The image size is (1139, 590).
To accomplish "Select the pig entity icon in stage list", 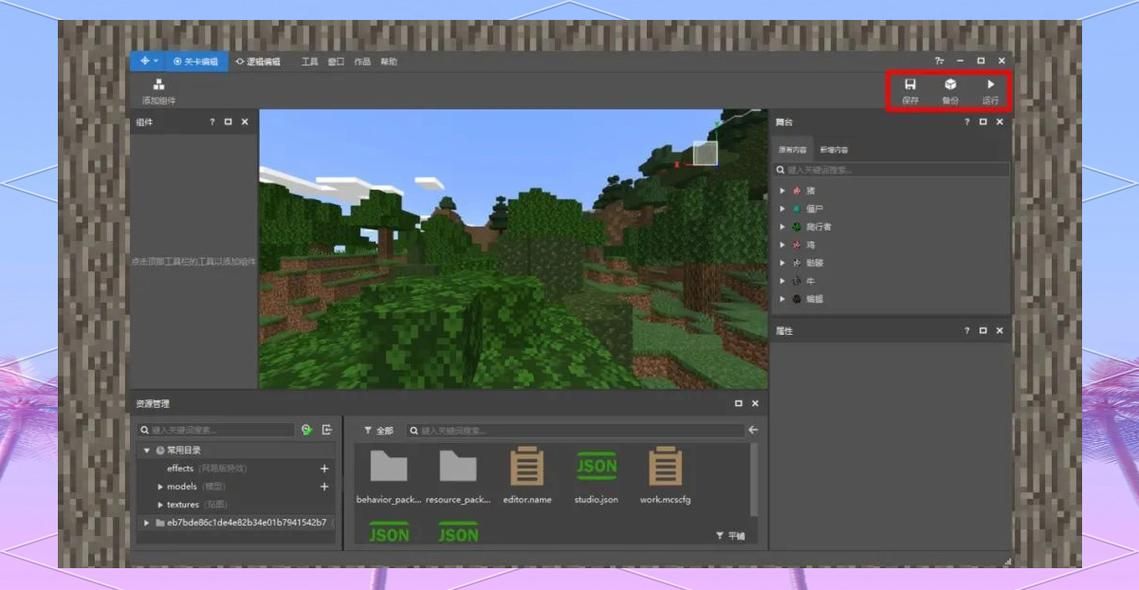I will point(796,190).
